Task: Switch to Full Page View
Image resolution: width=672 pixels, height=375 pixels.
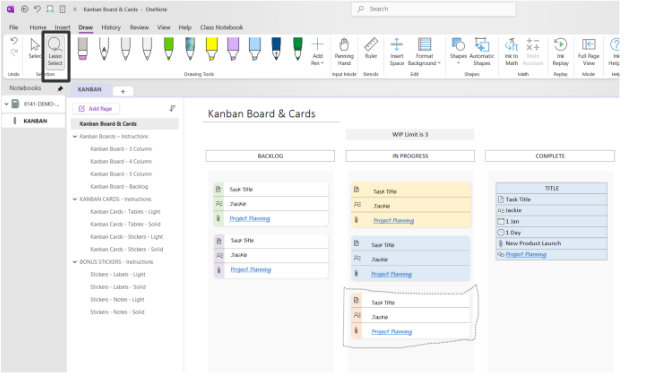Action: (x=588, y=52)
